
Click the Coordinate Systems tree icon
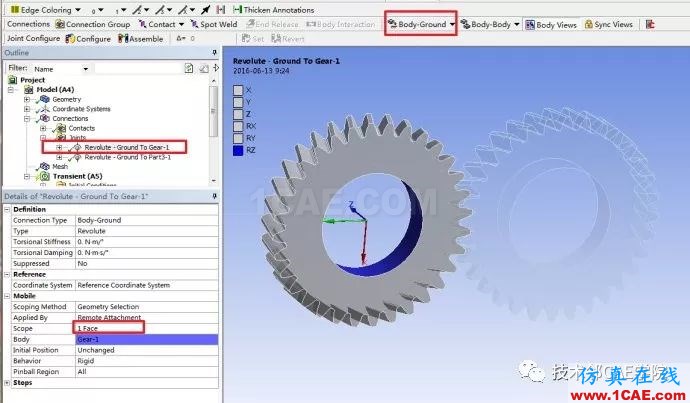[45, 109]
